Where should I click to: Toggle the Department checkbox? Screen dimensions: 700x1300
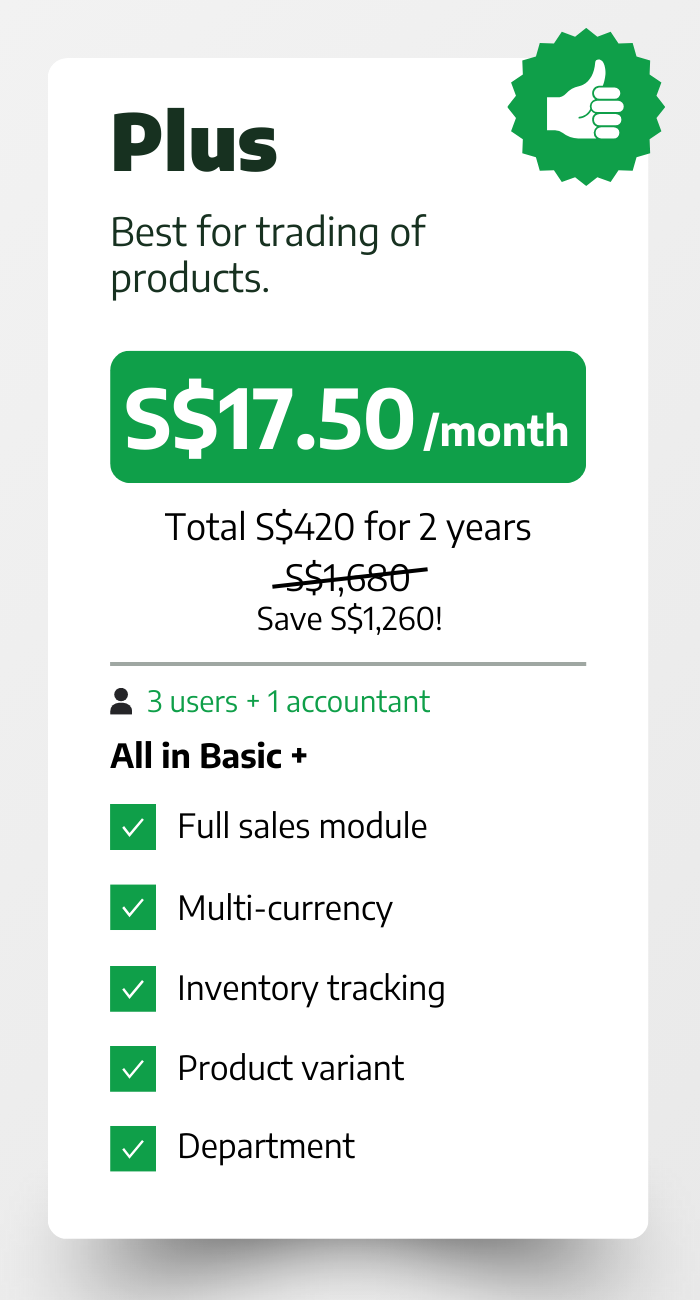[133, 1147]
